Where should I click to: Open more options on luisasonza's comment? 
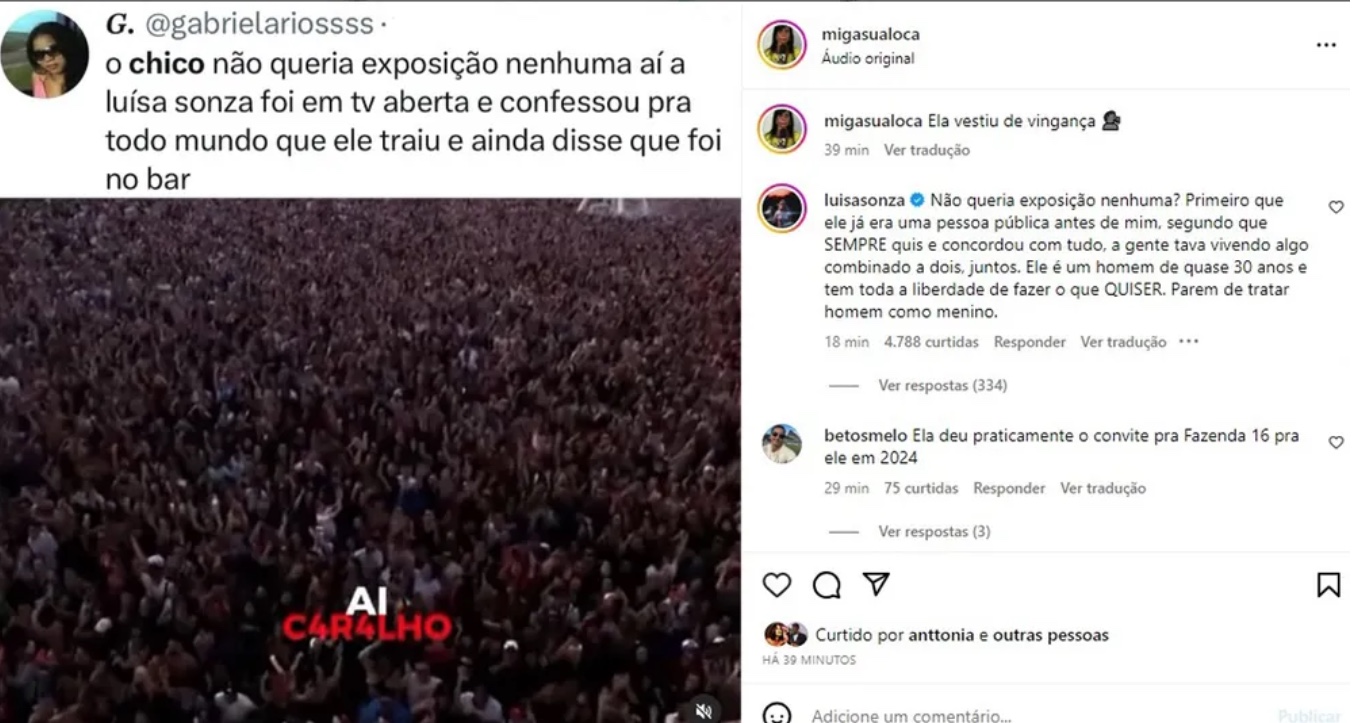(x=1188, y=341)
